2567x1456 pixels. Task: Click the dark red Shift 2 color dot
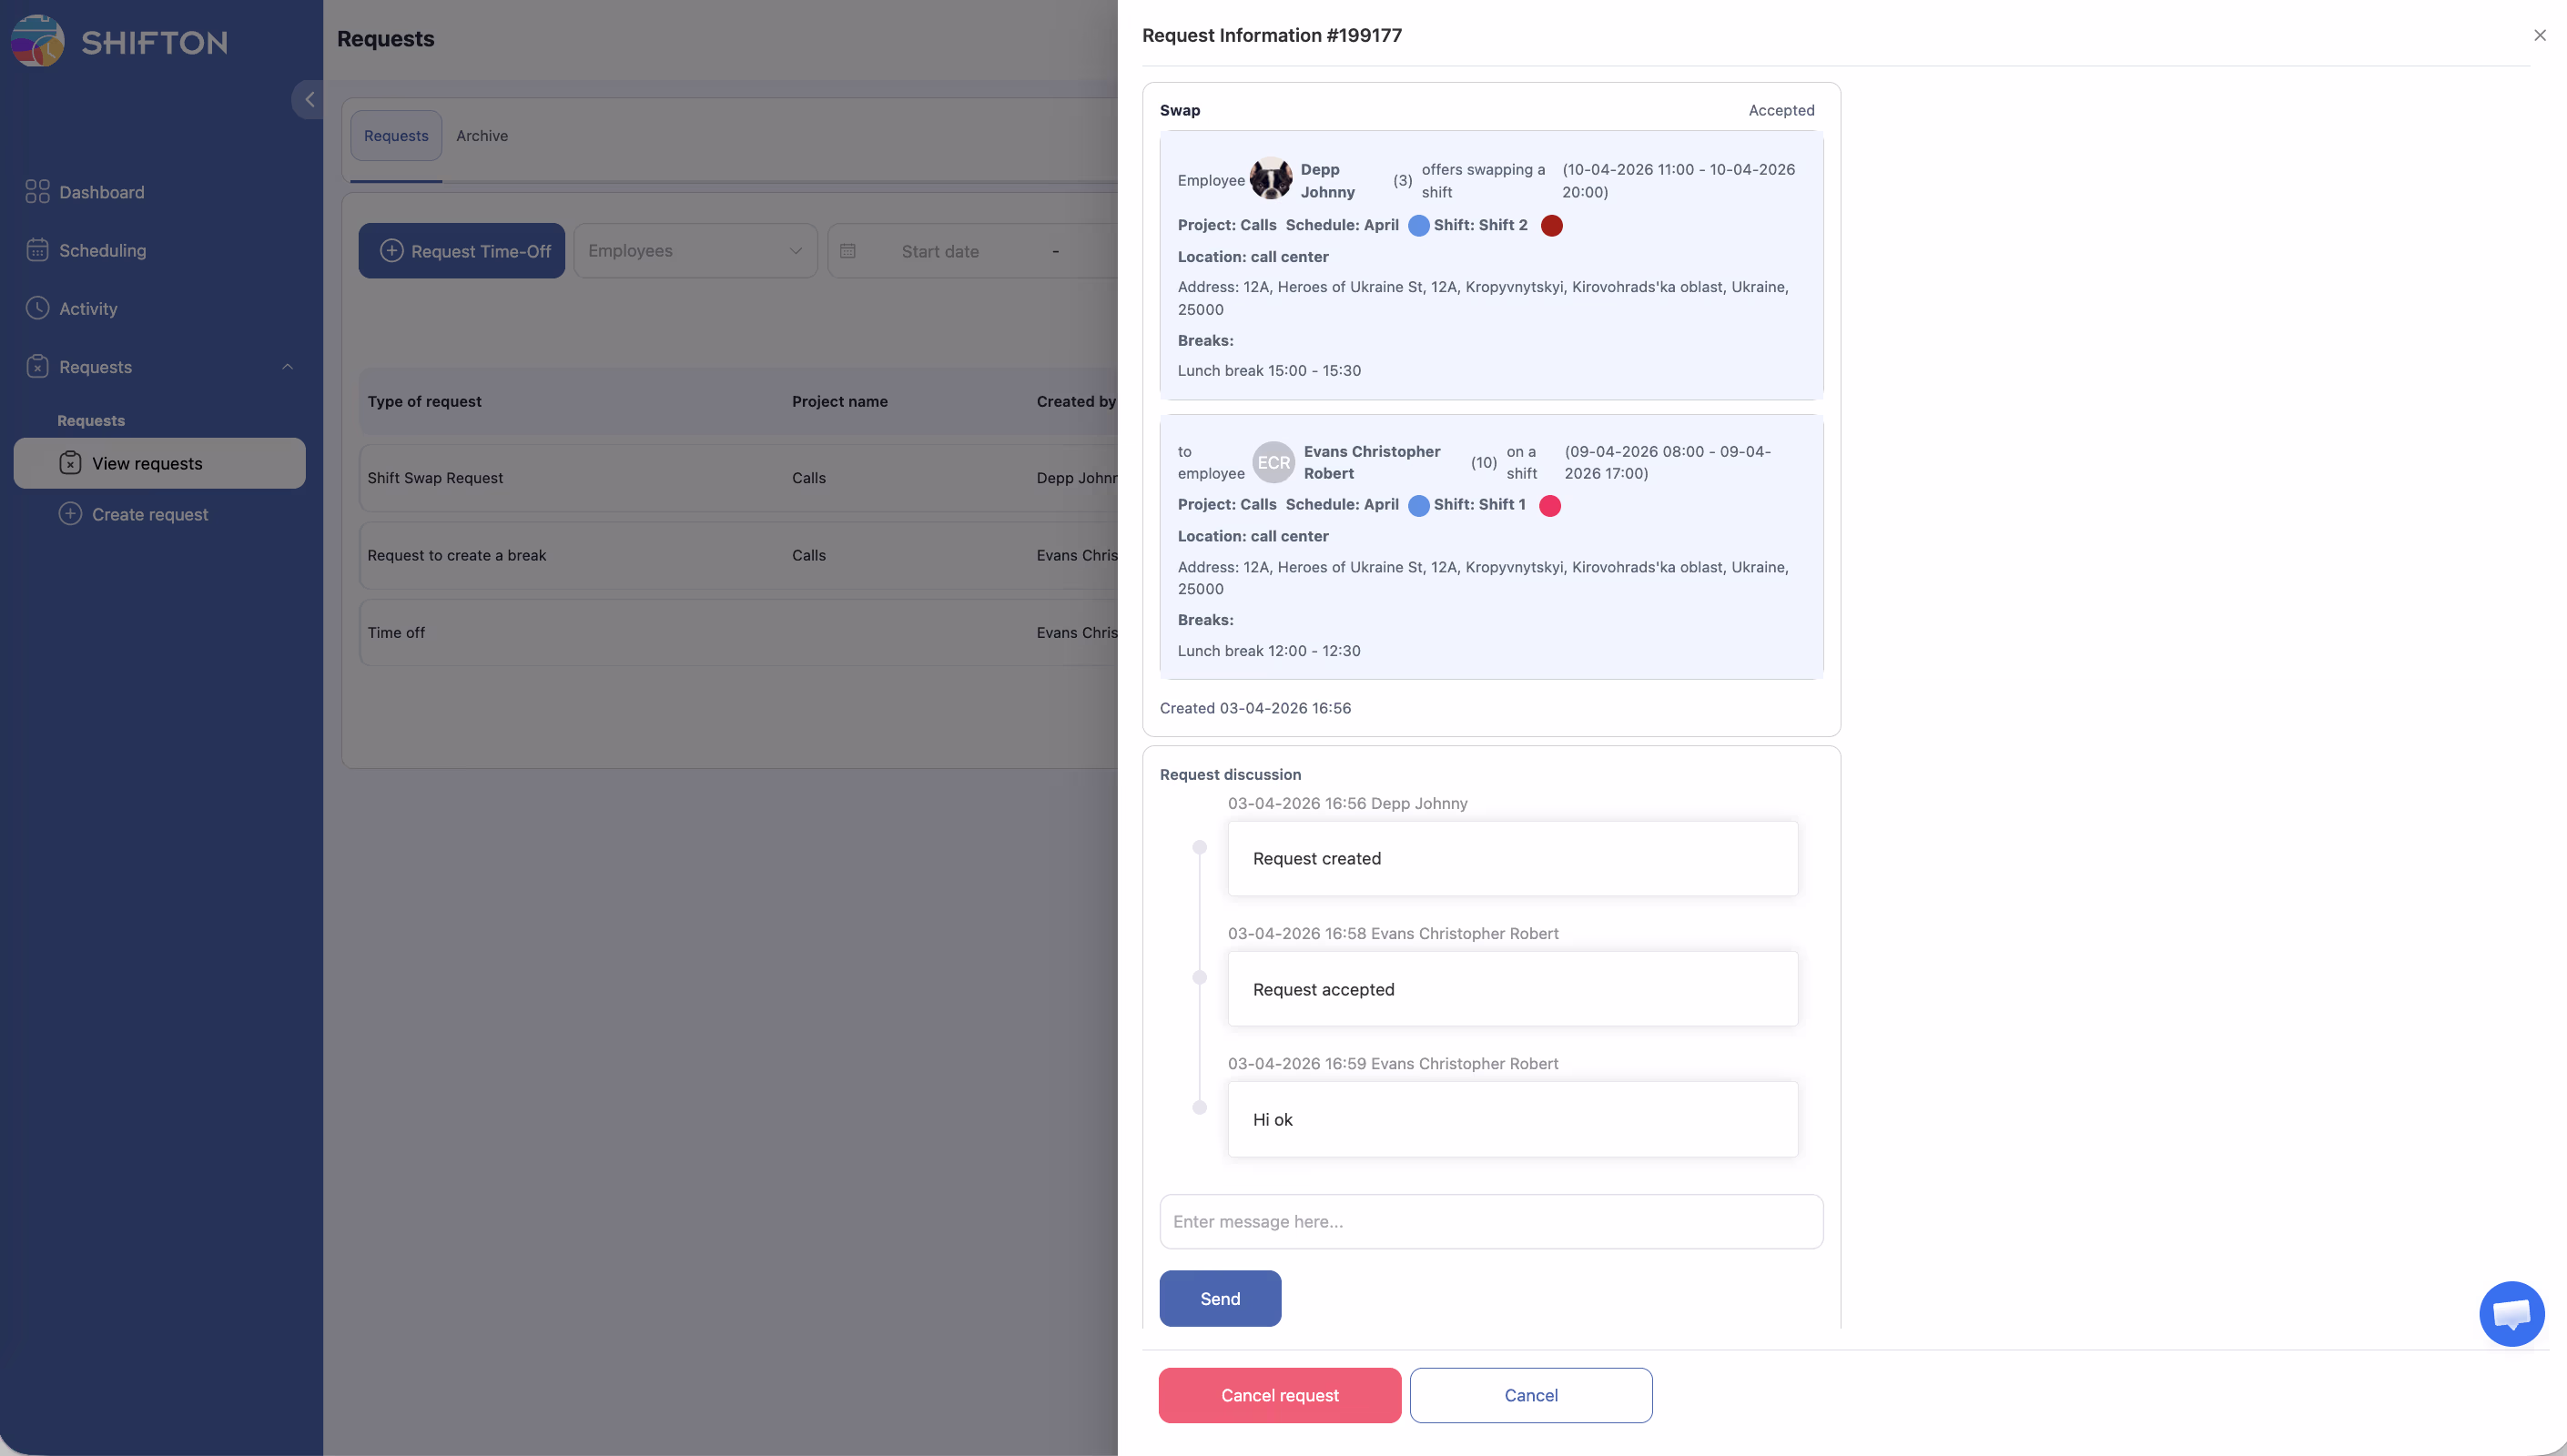pos(1551,225)
